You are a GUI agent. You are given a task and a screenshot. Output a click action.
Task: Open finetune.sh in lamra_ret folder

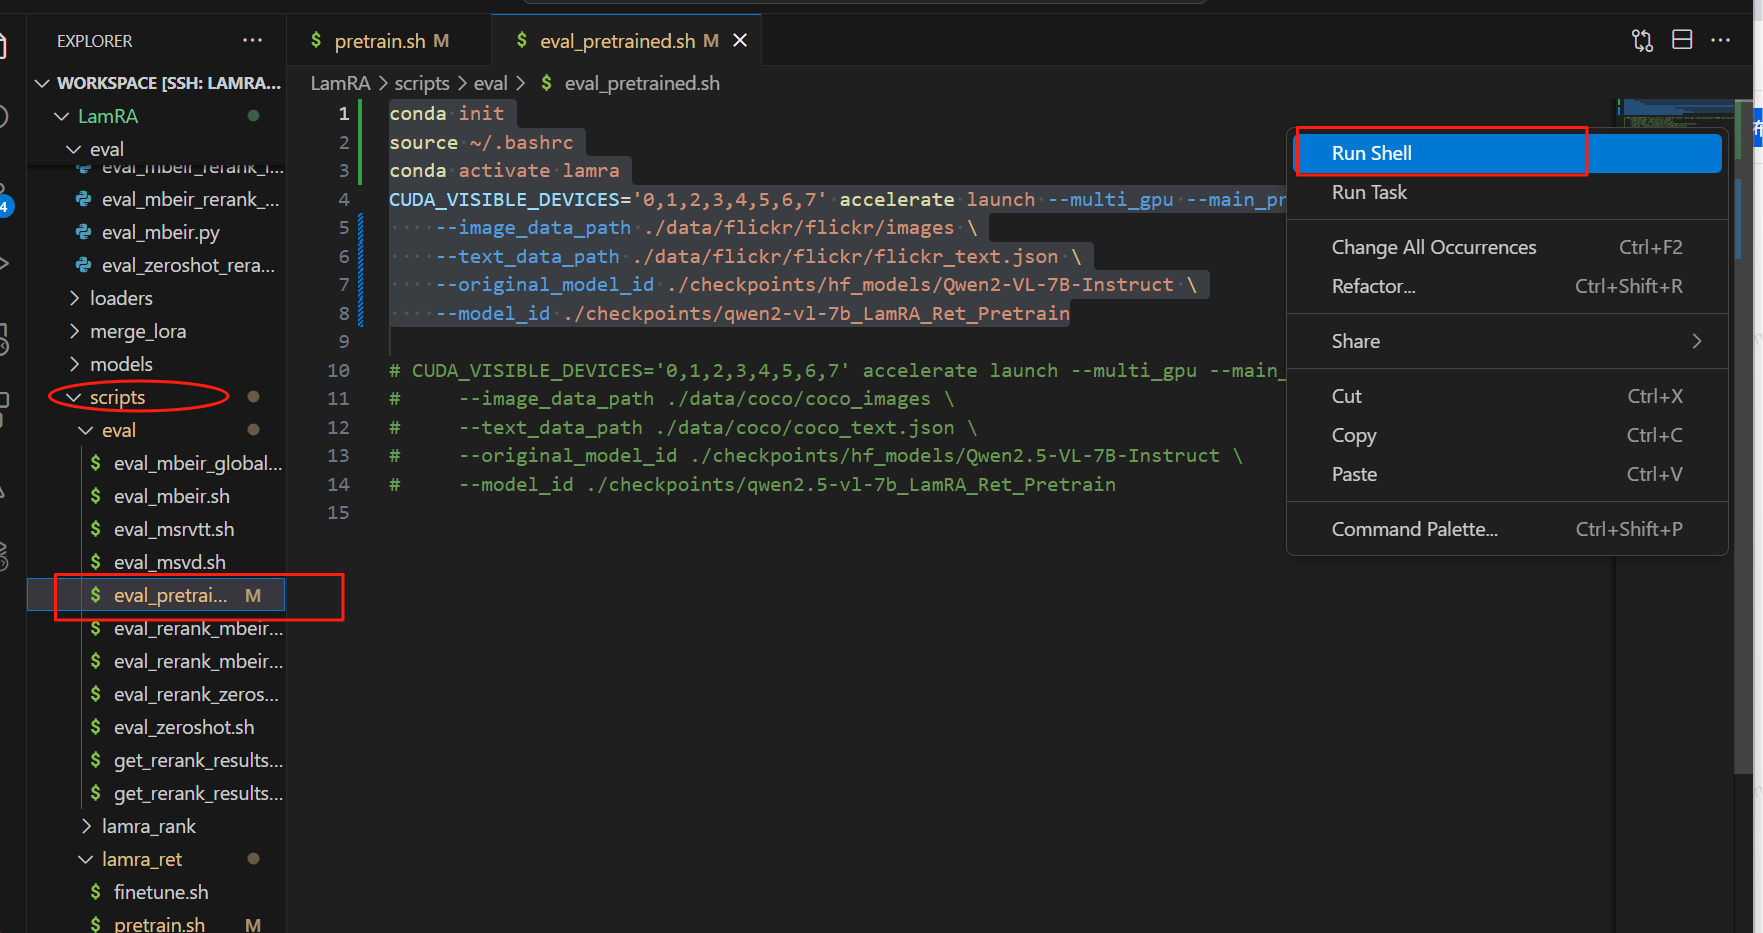pyautogui.click(x=161, y=892)
